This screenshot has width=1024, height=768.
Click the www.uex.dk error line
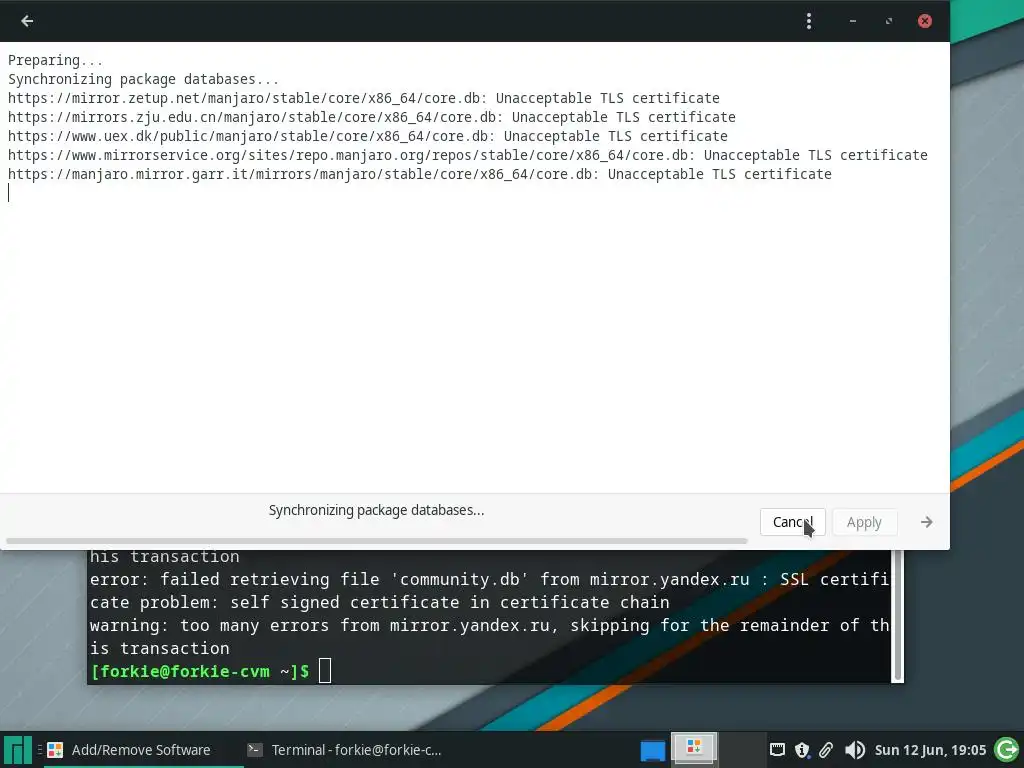pos(368,136)
